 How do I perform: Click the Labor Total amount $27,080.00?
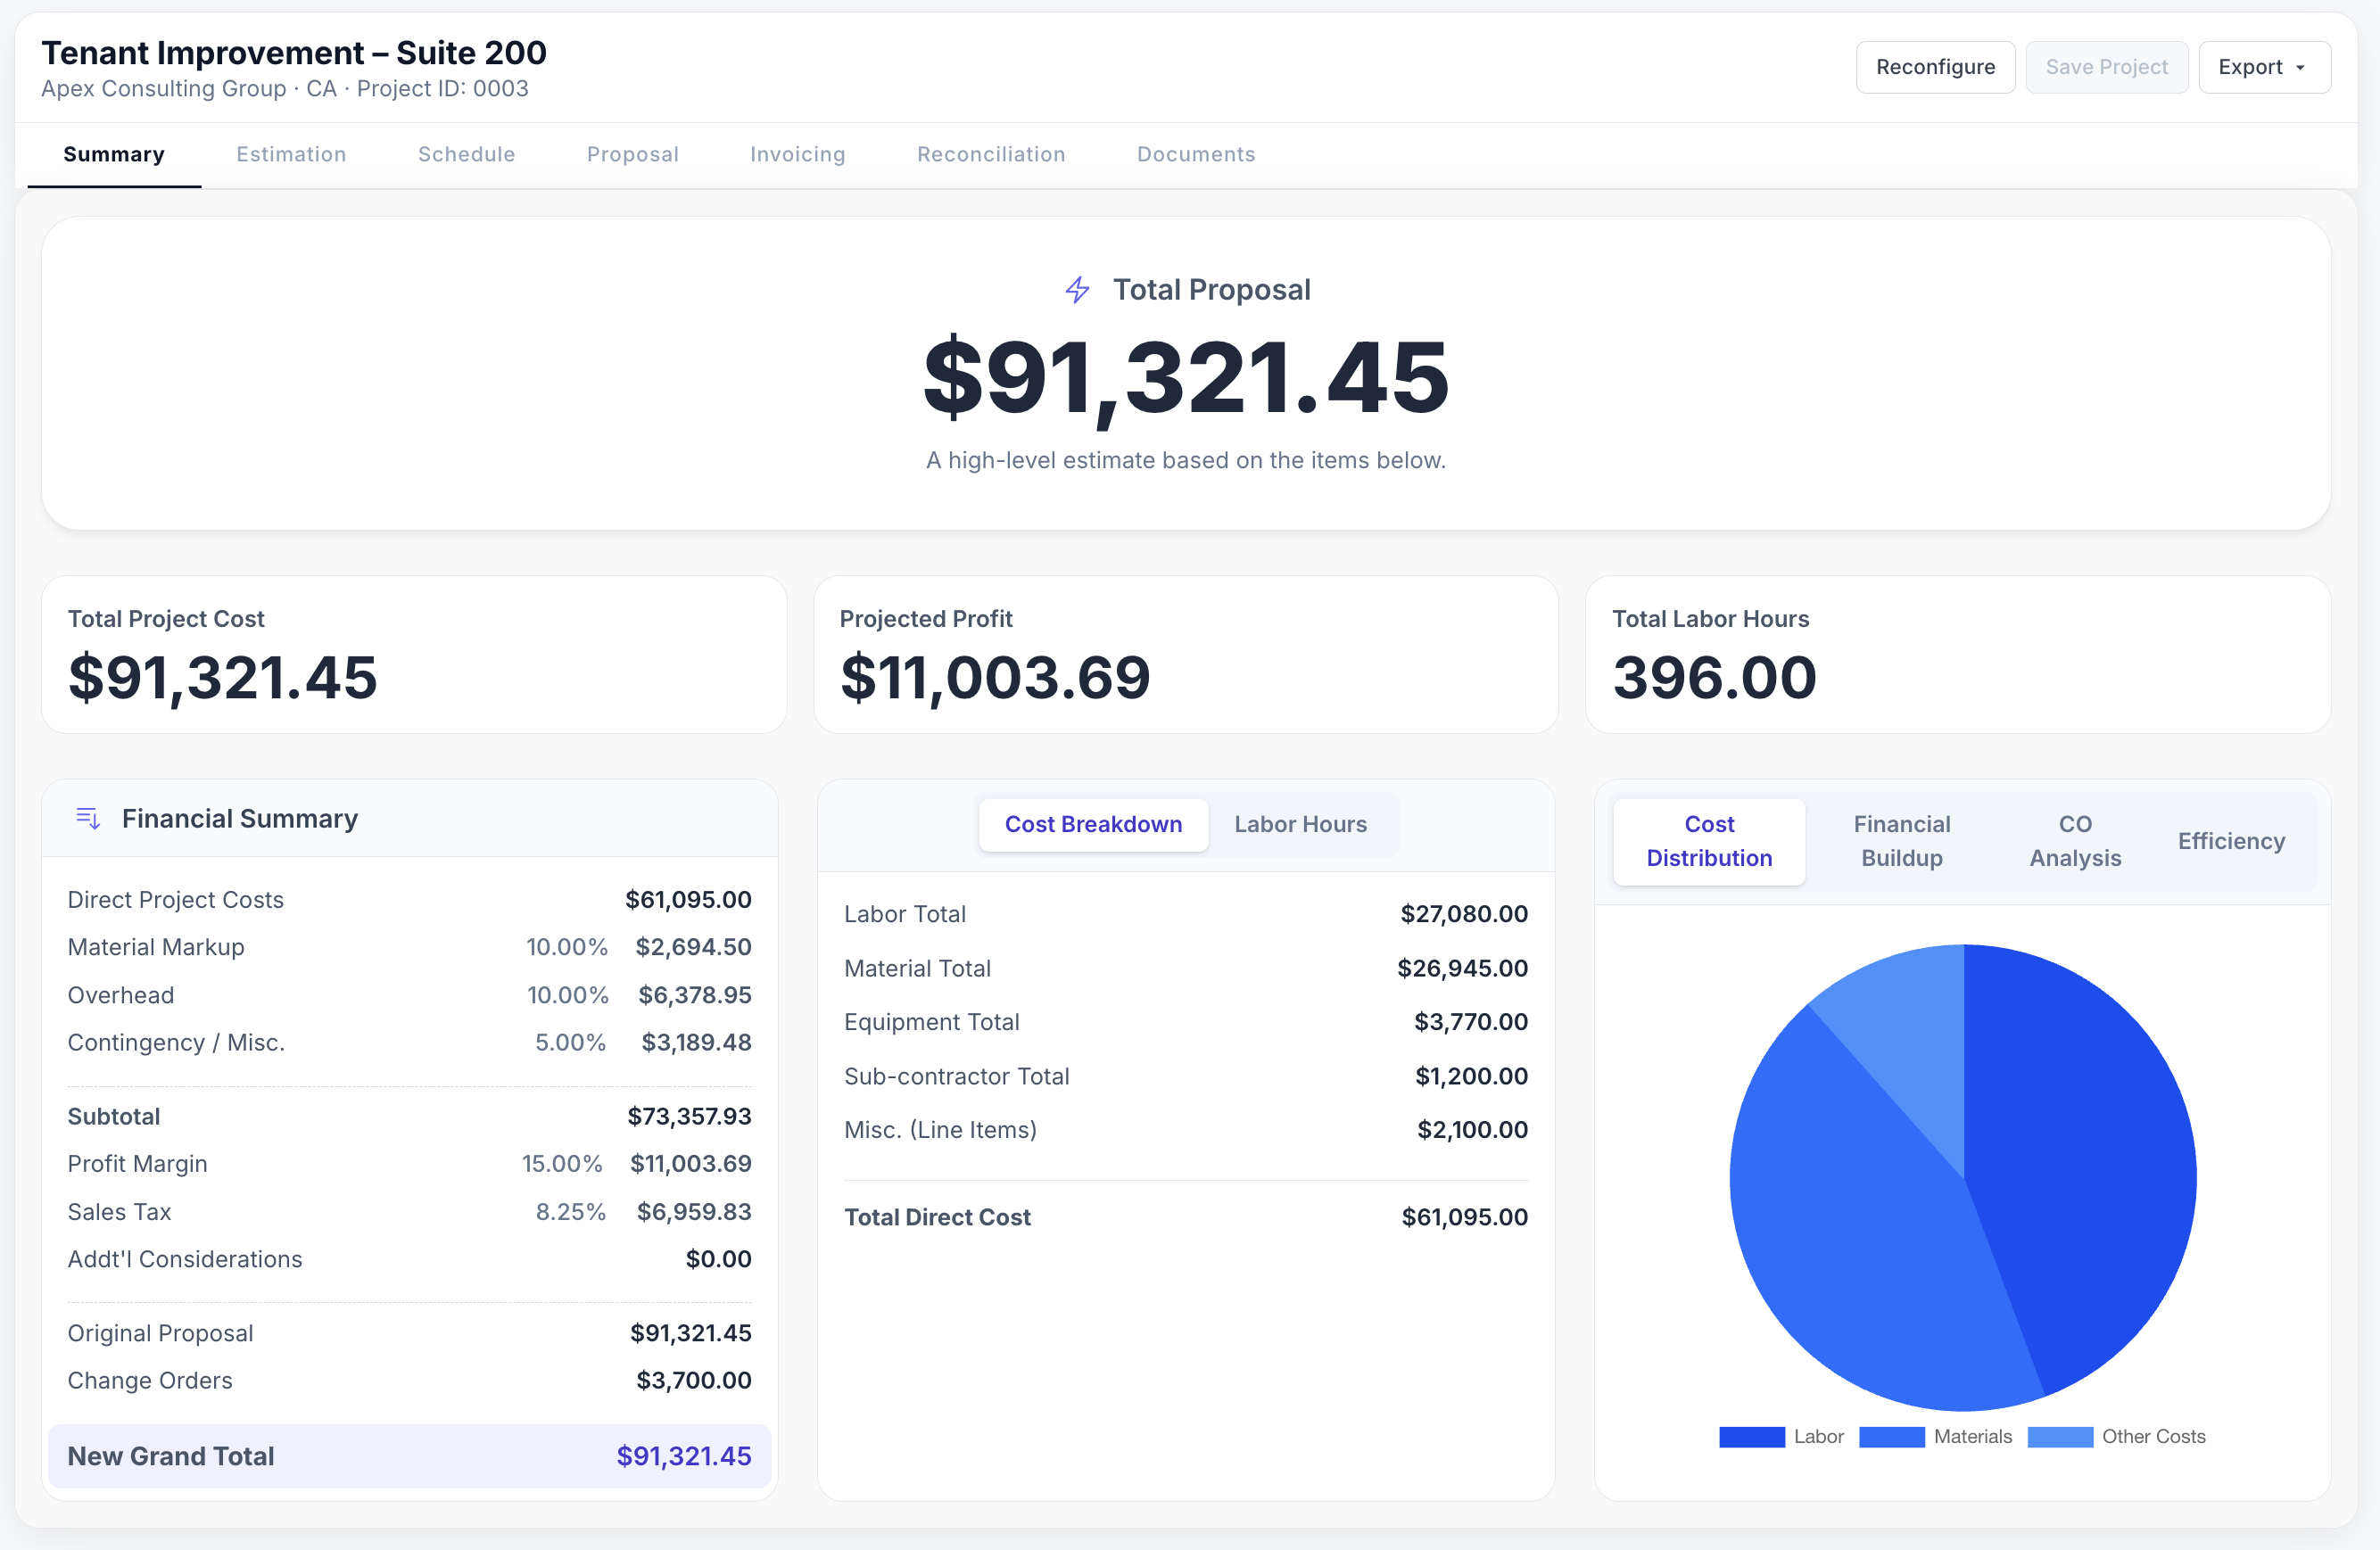(x=1464, y=913)
